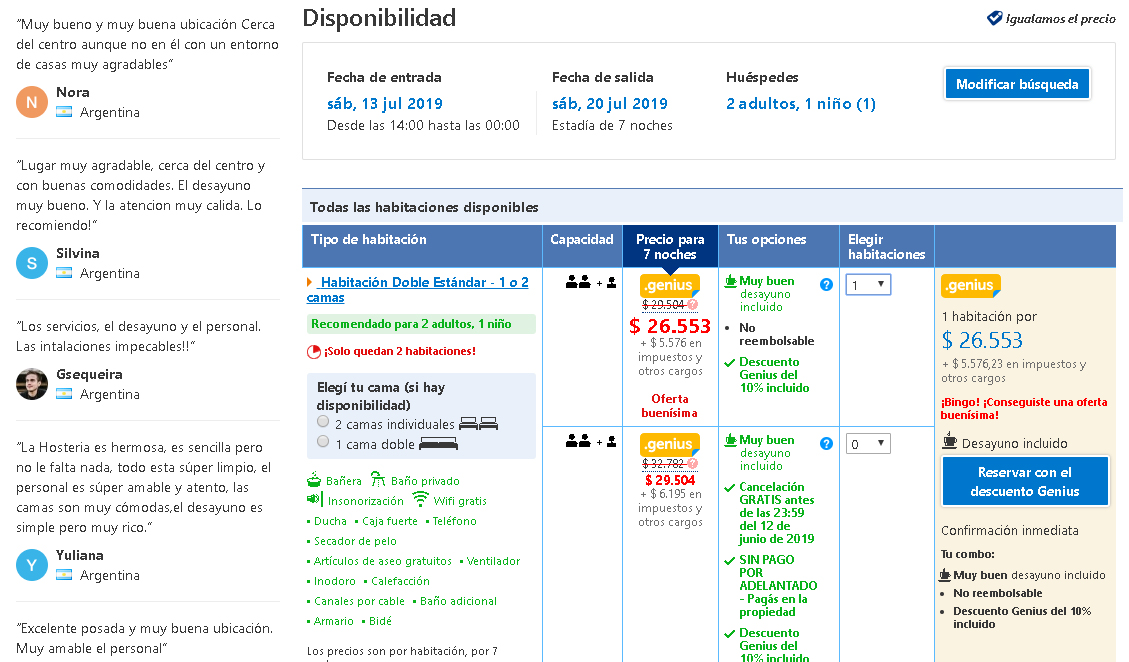
Task: Change check-out date sáb, 20 jul 2019
Action: 610,104
